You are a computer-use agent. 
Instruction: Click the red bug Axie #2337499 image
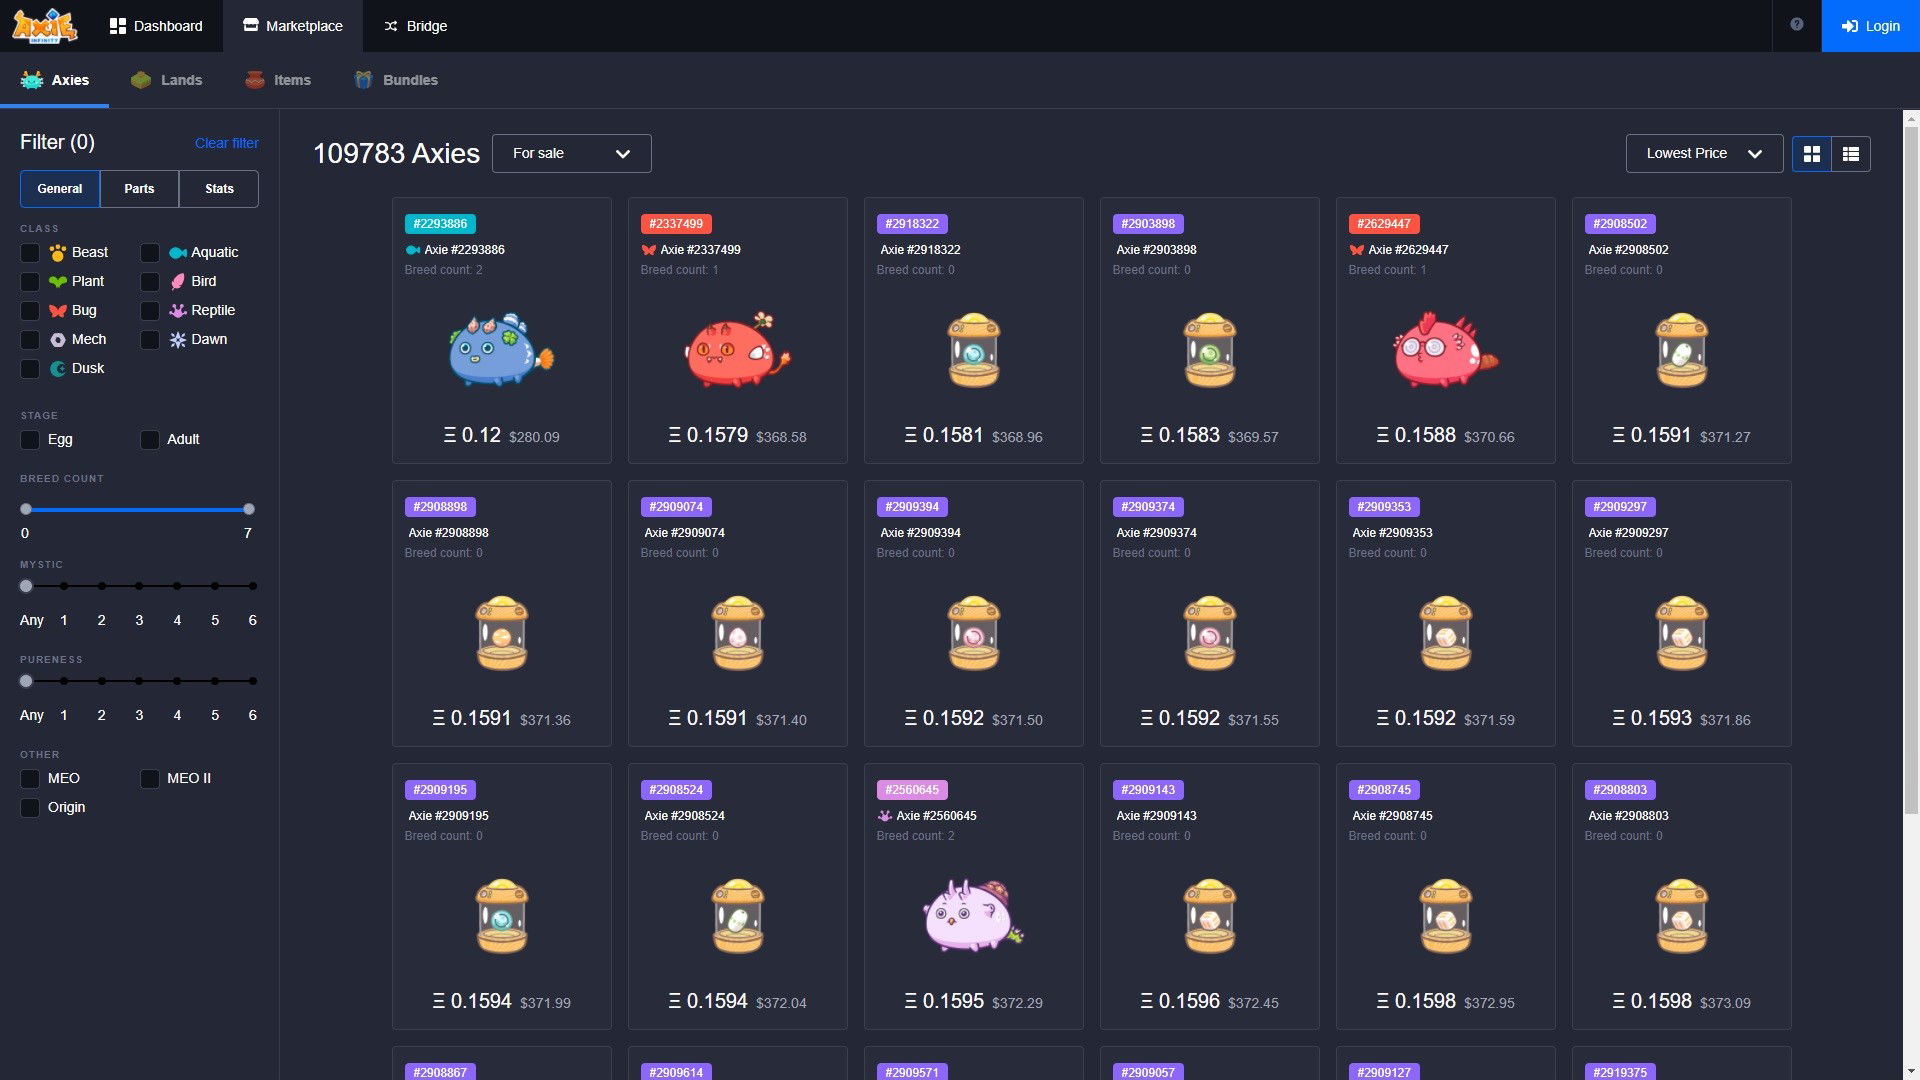[737, 350]
